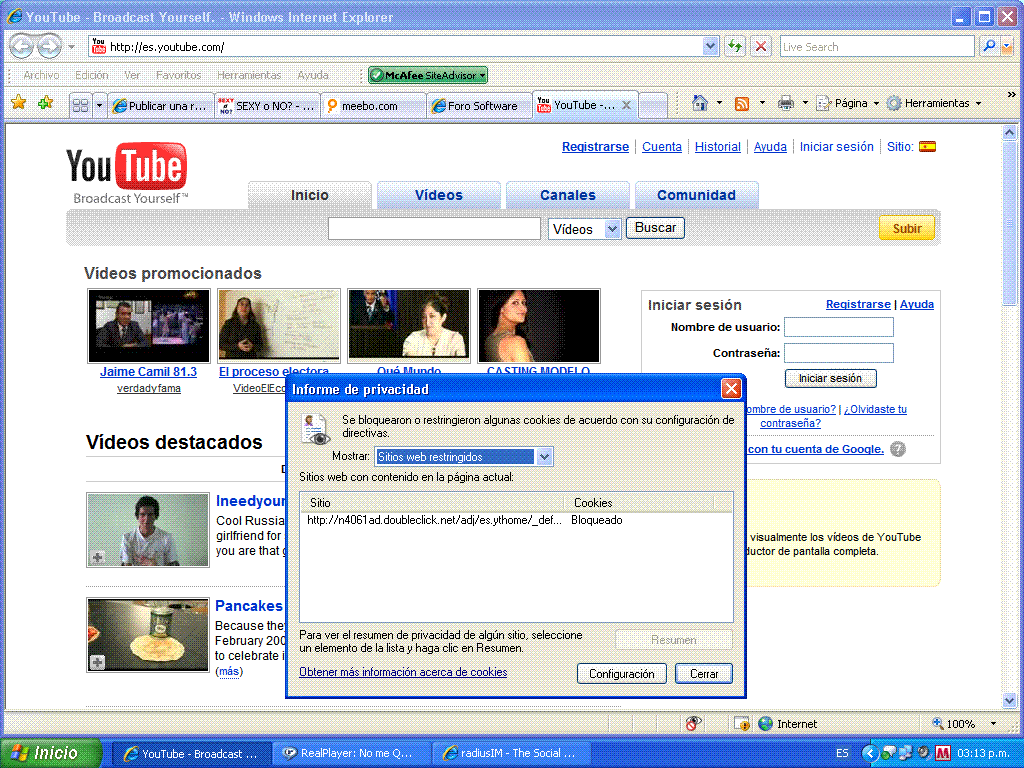Click the McAfee tray icon
Screen dimensions: 1024x768
[942, 753]
